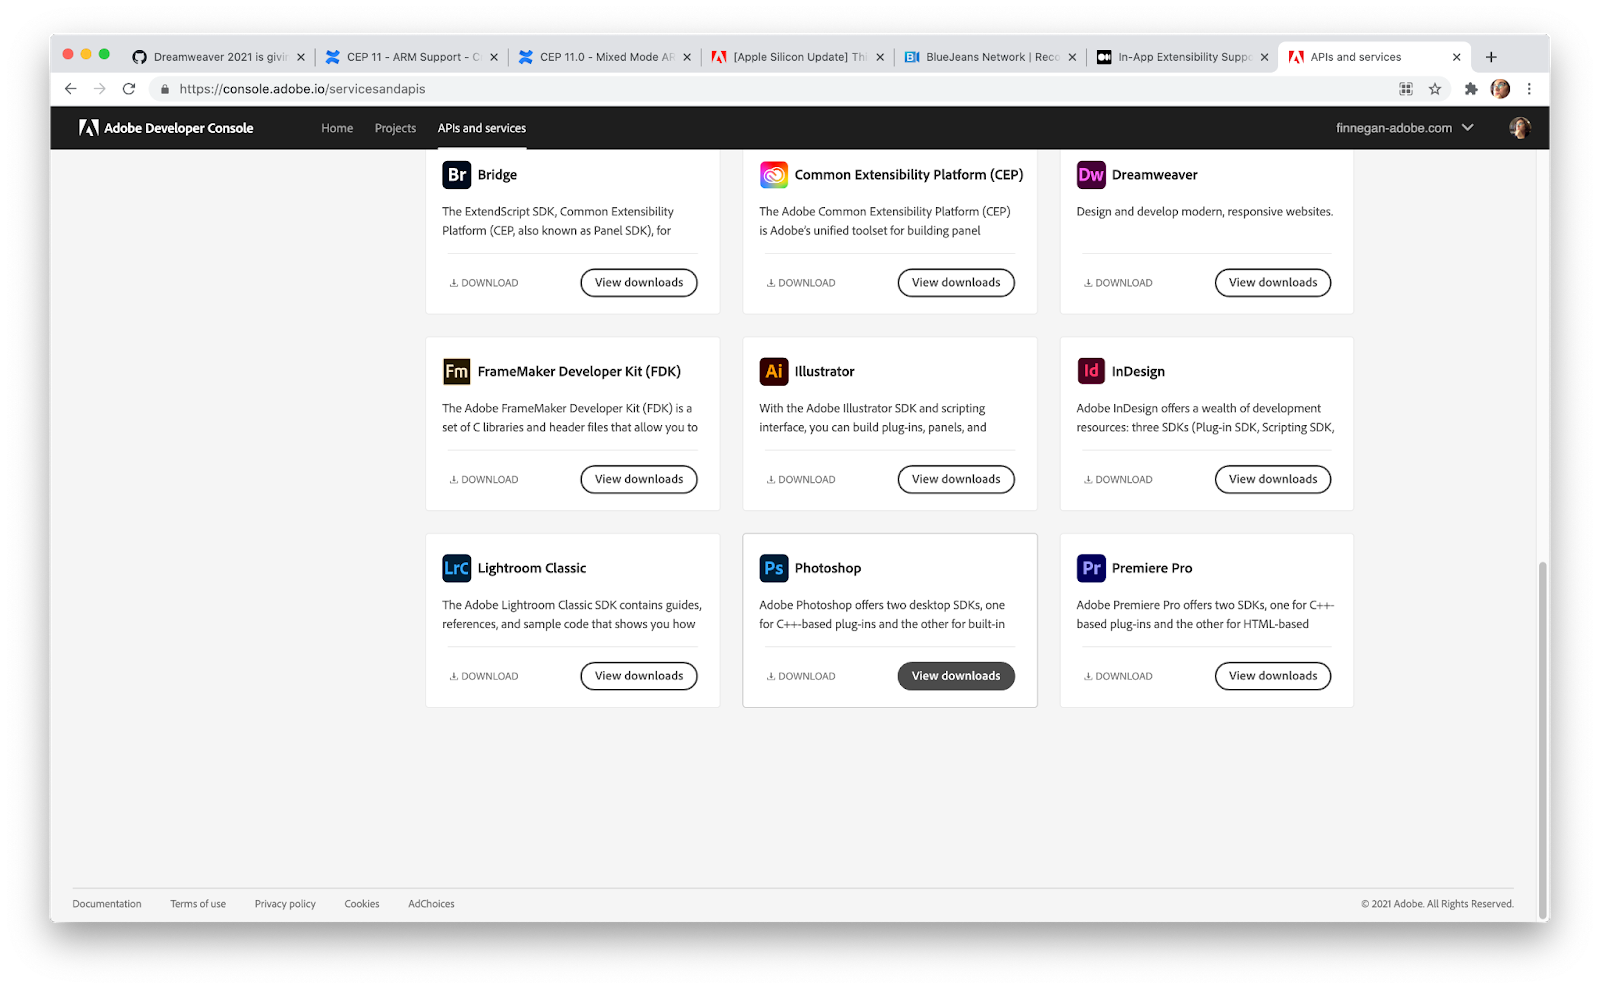Click the QR code icon in address bar
Screen dimensions: 1600x989
coord(1406,89)
